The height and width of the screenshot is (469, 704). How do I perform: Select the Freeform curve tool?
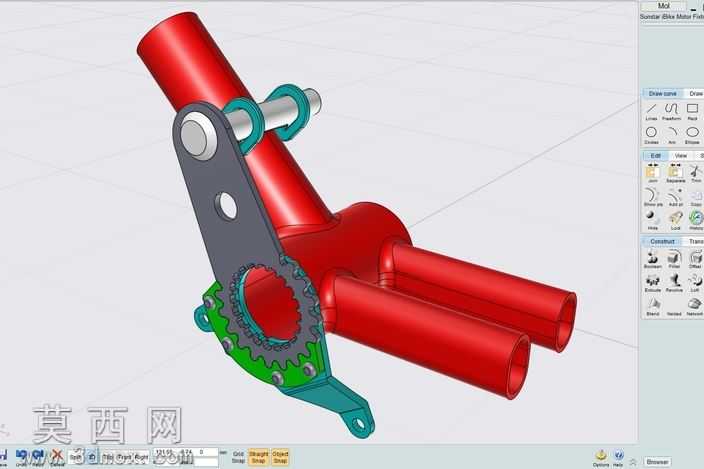point(671,112)
